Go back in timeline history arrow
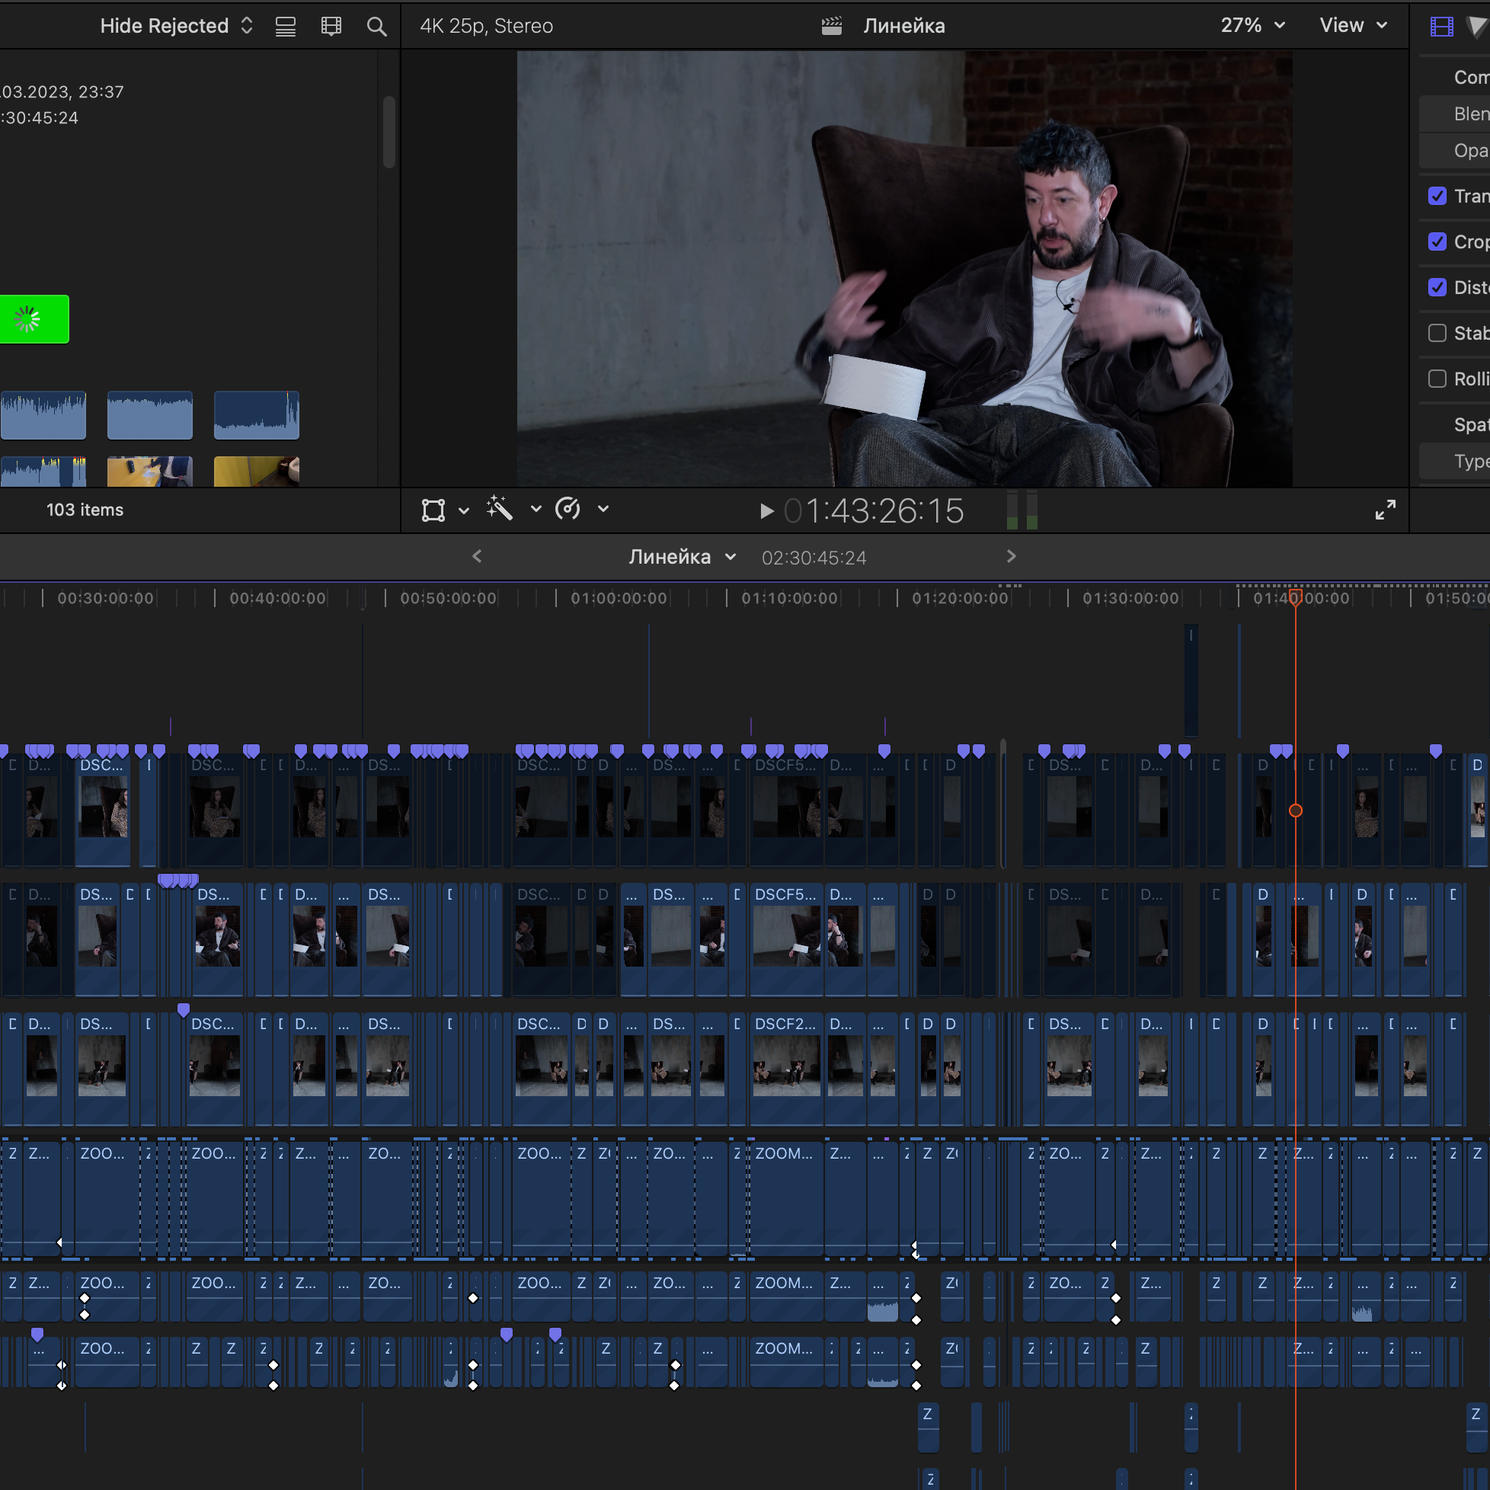1490x1490 pixels. pyautogui.click(x=477, y=556)
